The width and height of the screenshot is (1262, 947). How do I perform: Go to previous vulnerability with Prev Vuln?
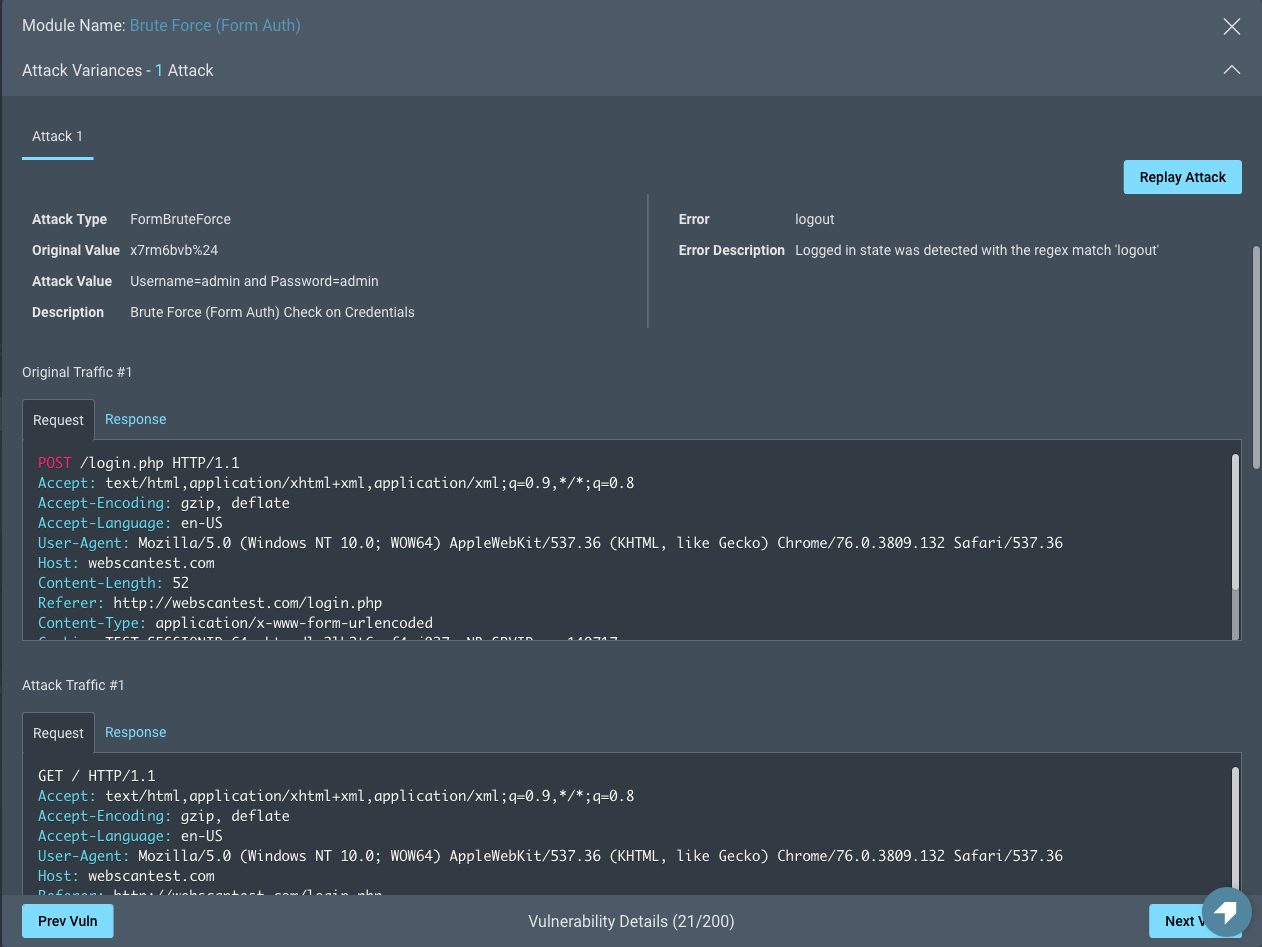pos(68,921)
